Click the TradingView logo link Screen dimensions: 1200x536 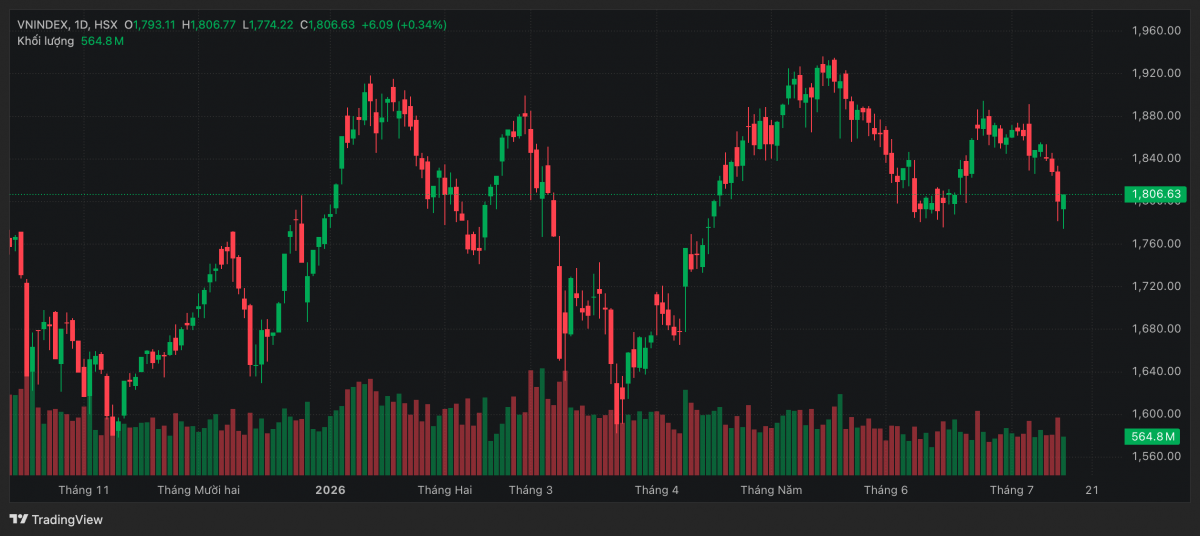point(56,519)
